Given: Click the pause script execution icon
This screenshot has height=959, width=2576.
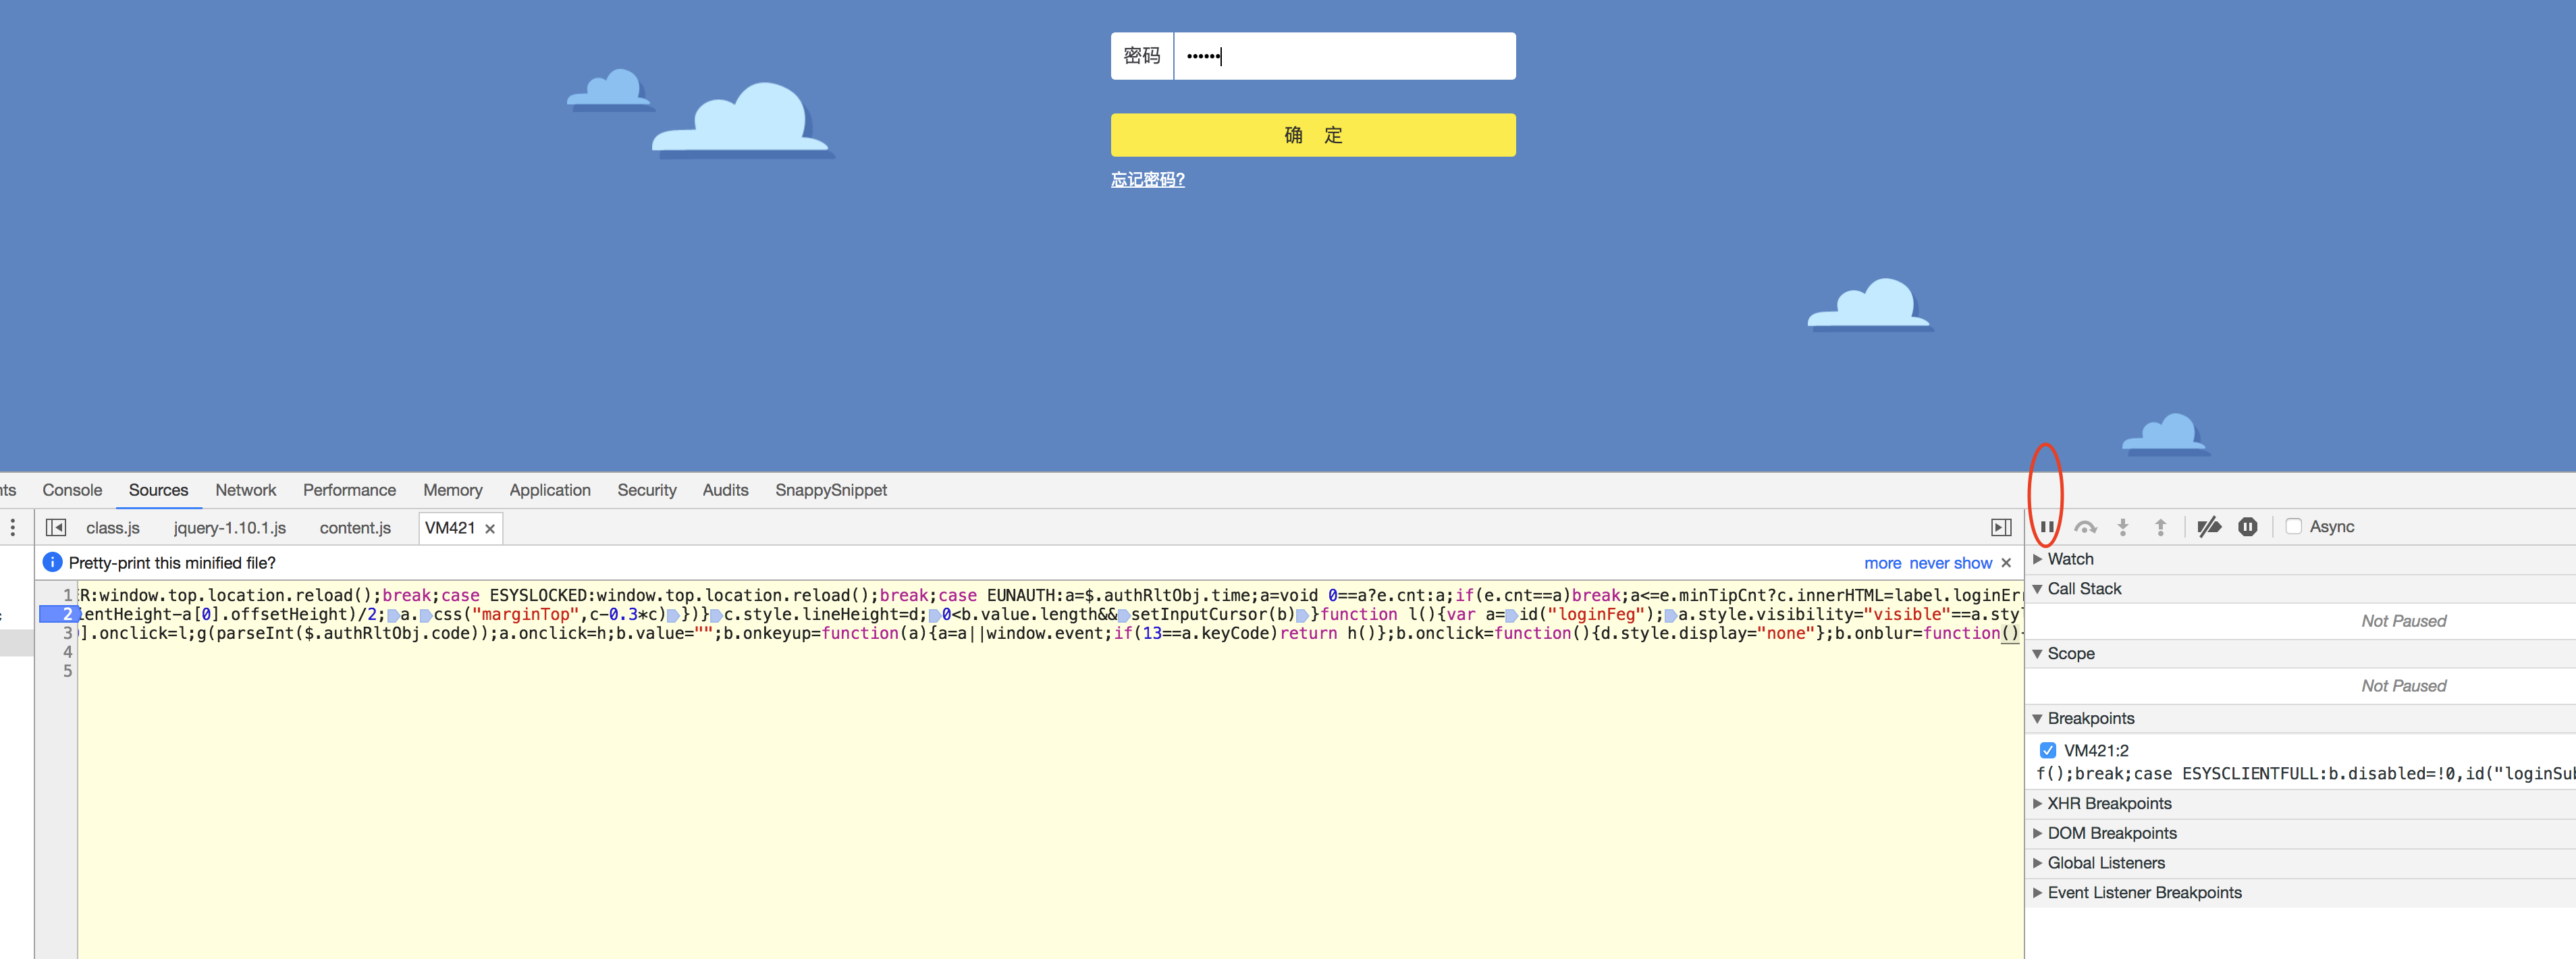Looking at the screenshot, I should pyautogui.click(x=2047, y=527).
